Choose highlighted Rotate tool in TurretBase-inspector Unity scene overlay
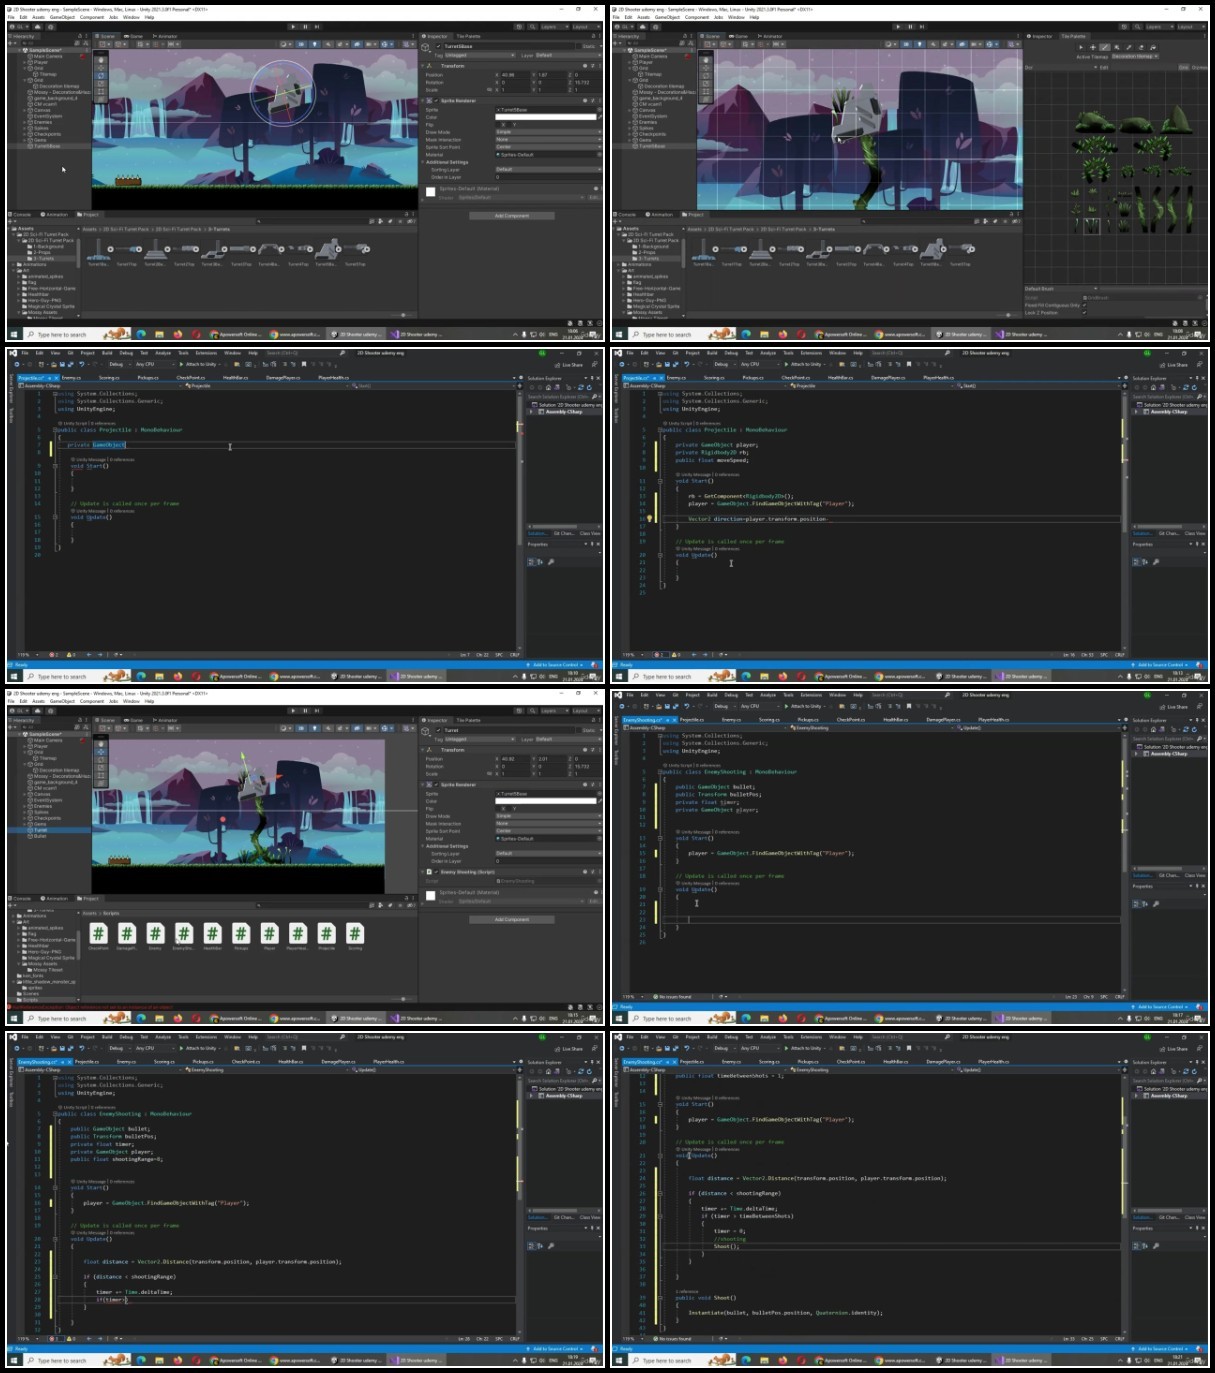This screenshot has height=1373, width=1215. coord(100,75)
